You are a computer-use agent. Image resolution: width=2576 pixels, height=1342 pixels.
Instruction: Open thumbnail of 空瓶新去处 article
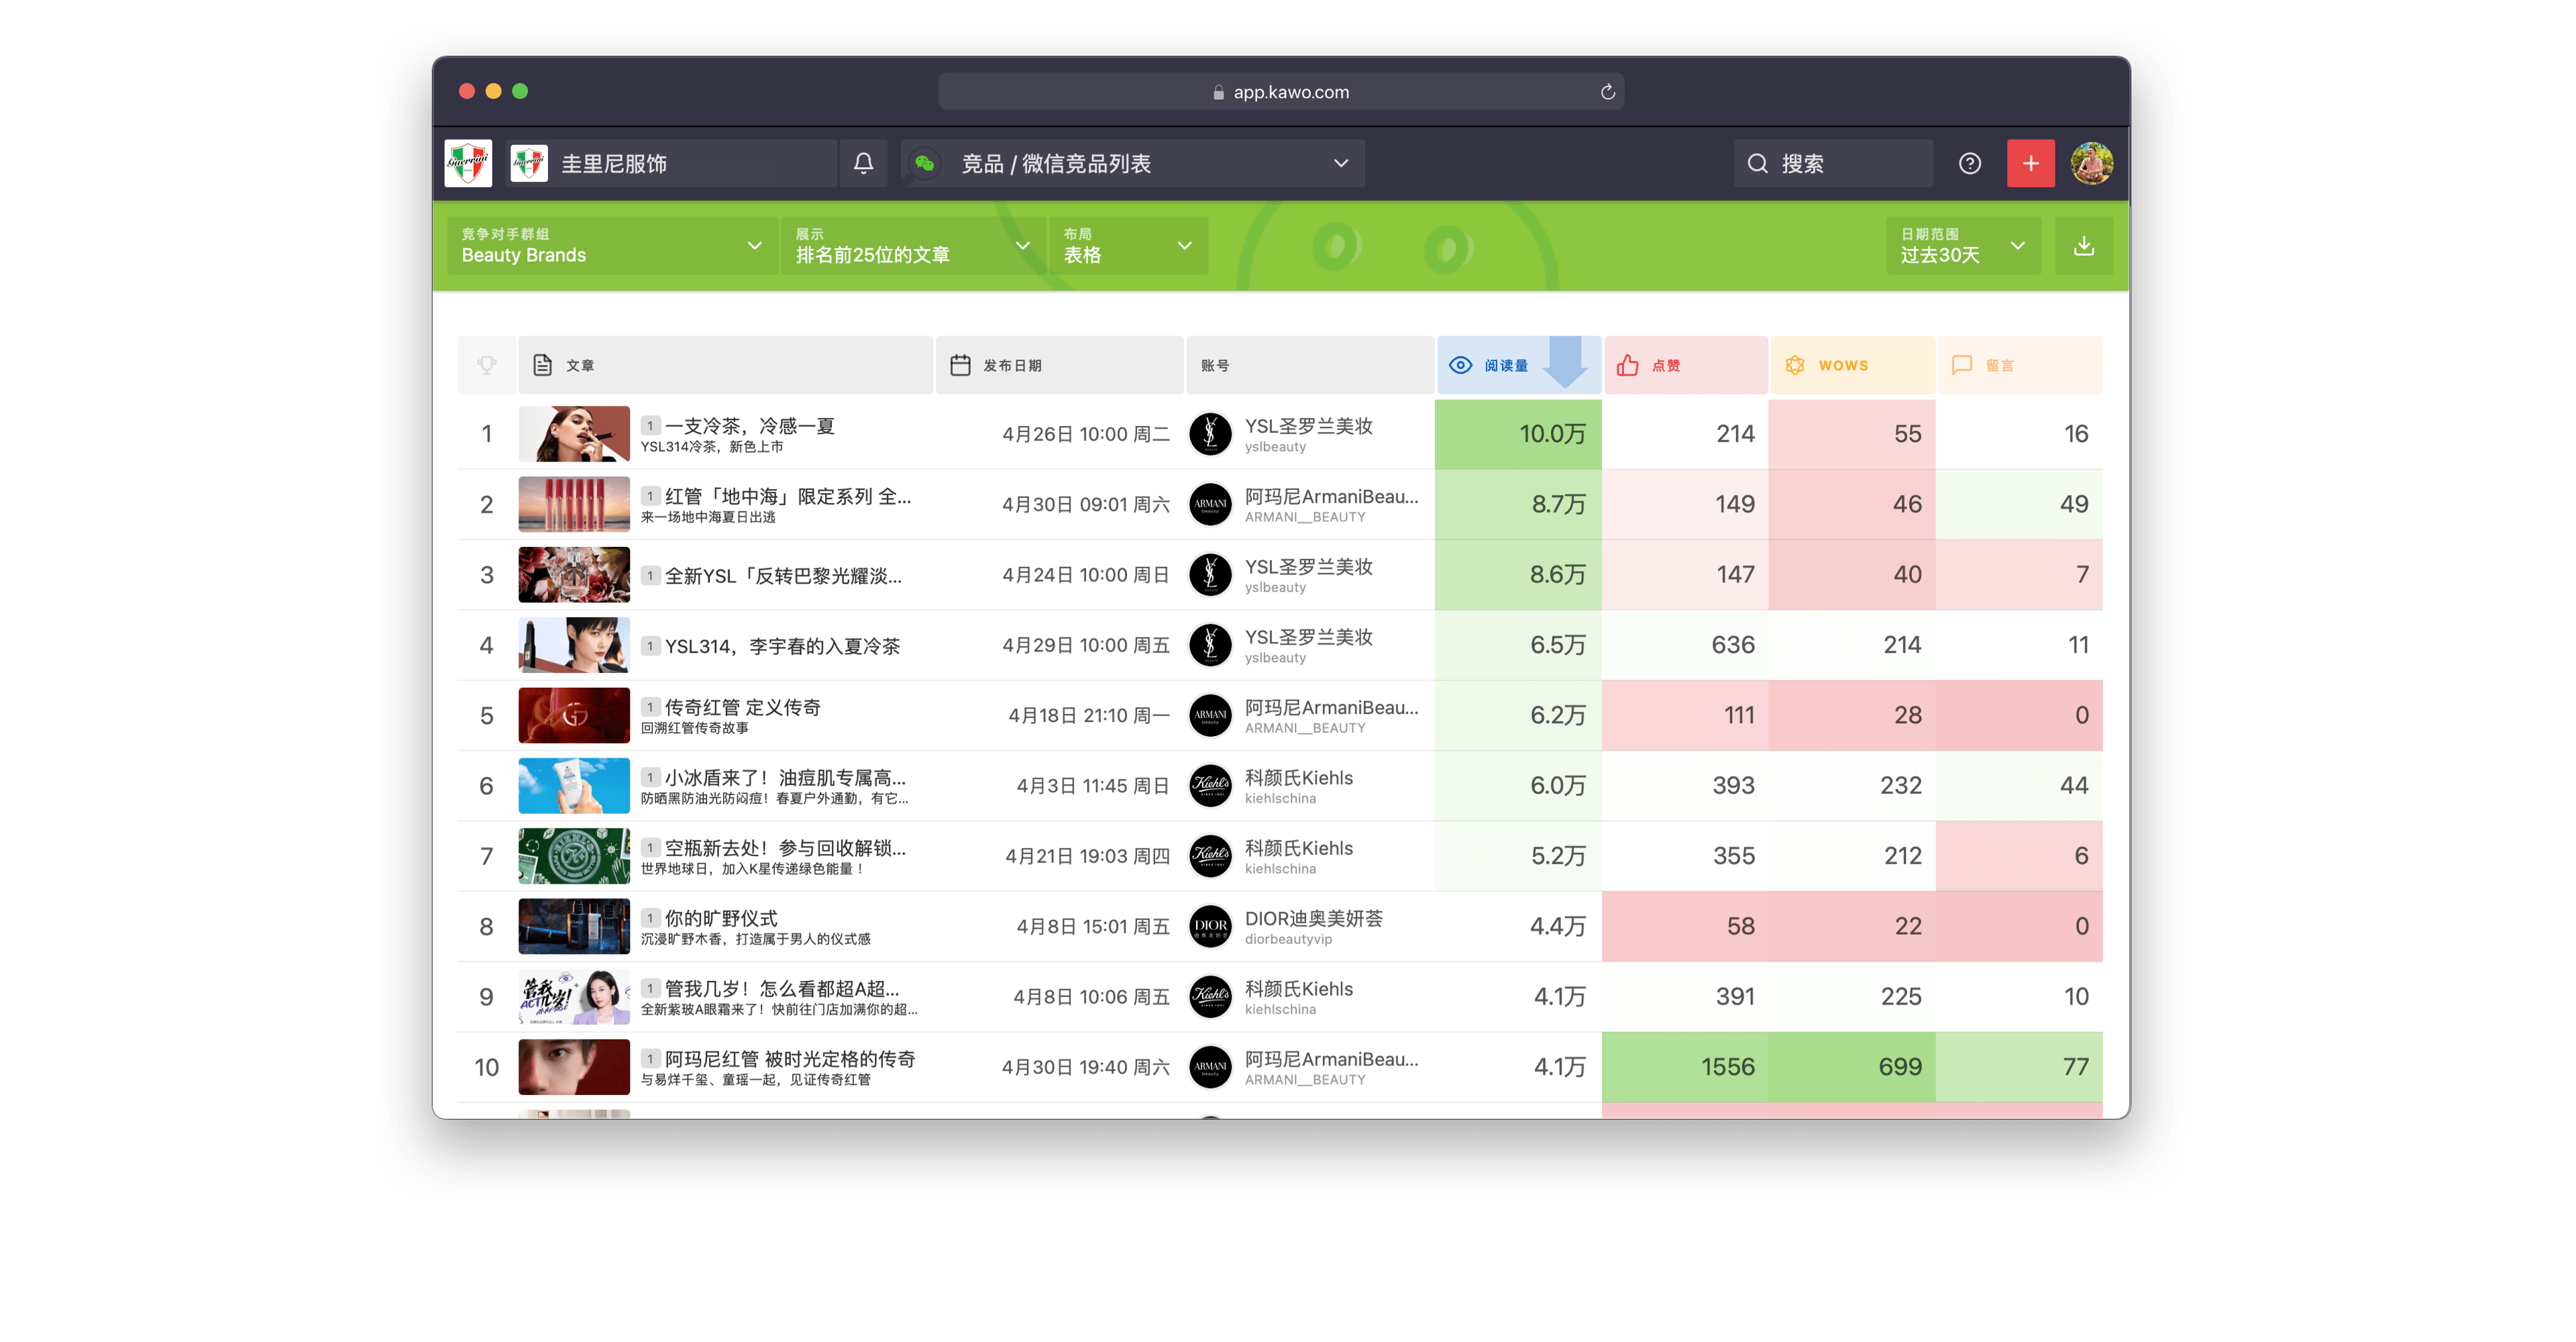574,856
